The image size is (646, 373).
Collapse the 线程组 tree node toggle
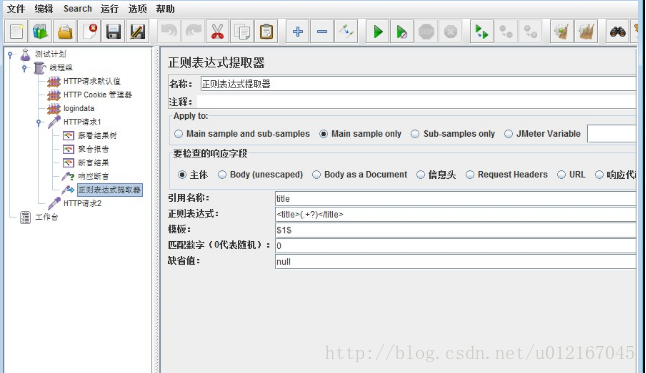pyautogui.click(x=25, y=68)
